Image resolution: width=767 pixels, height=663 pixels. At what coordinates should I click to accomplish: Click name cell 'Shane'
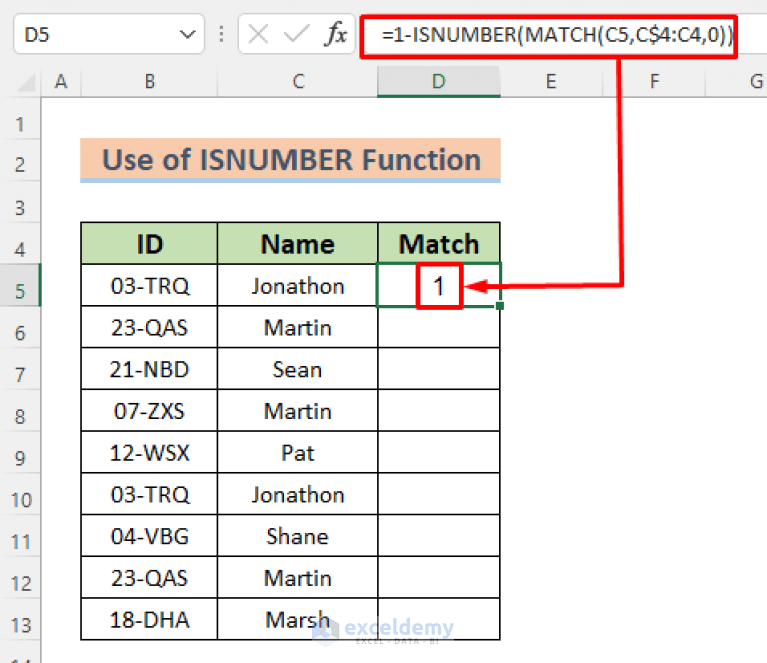click(298, 536)
